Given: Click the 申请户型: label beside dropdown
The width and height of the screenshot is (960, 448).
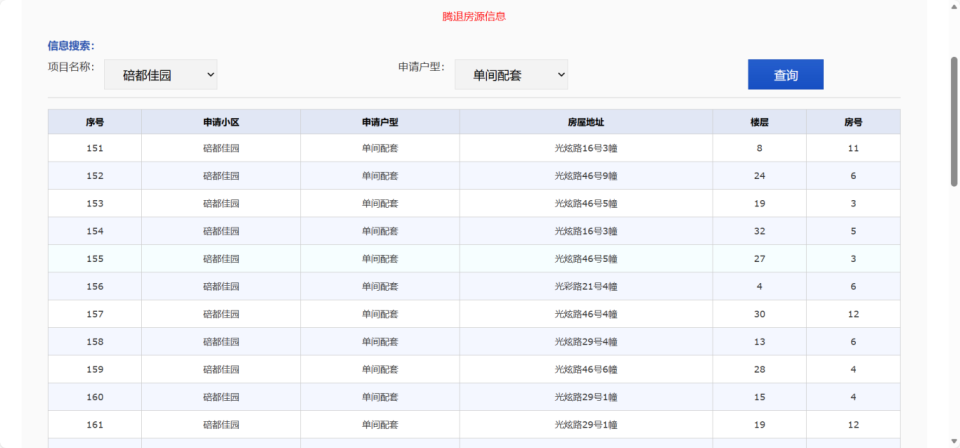Looking at the screenshot, I should coord(421,67).
